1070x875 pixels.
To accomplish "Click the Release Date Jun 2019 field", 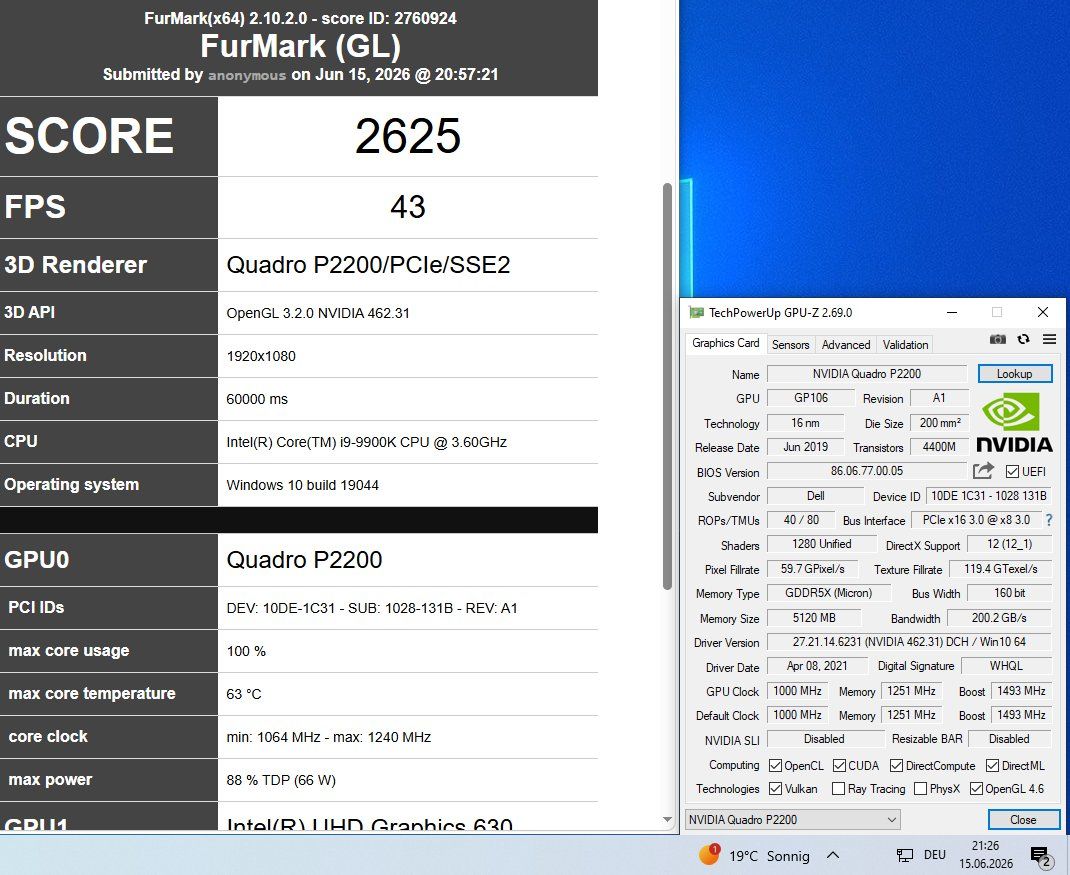I will 805,447.
